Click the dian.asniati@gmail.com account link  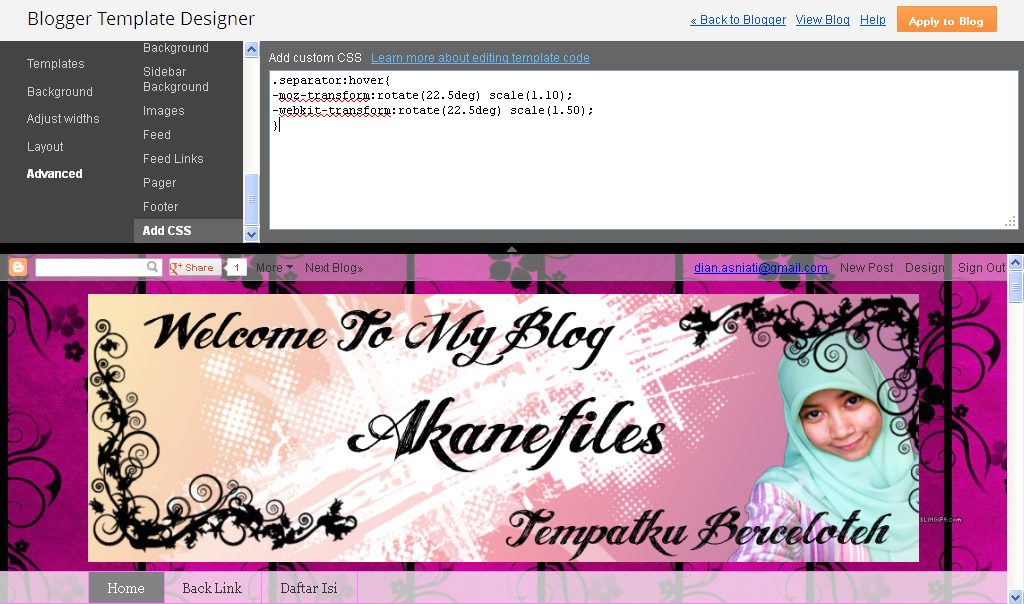pyautogui.click(x=761, y=268)
